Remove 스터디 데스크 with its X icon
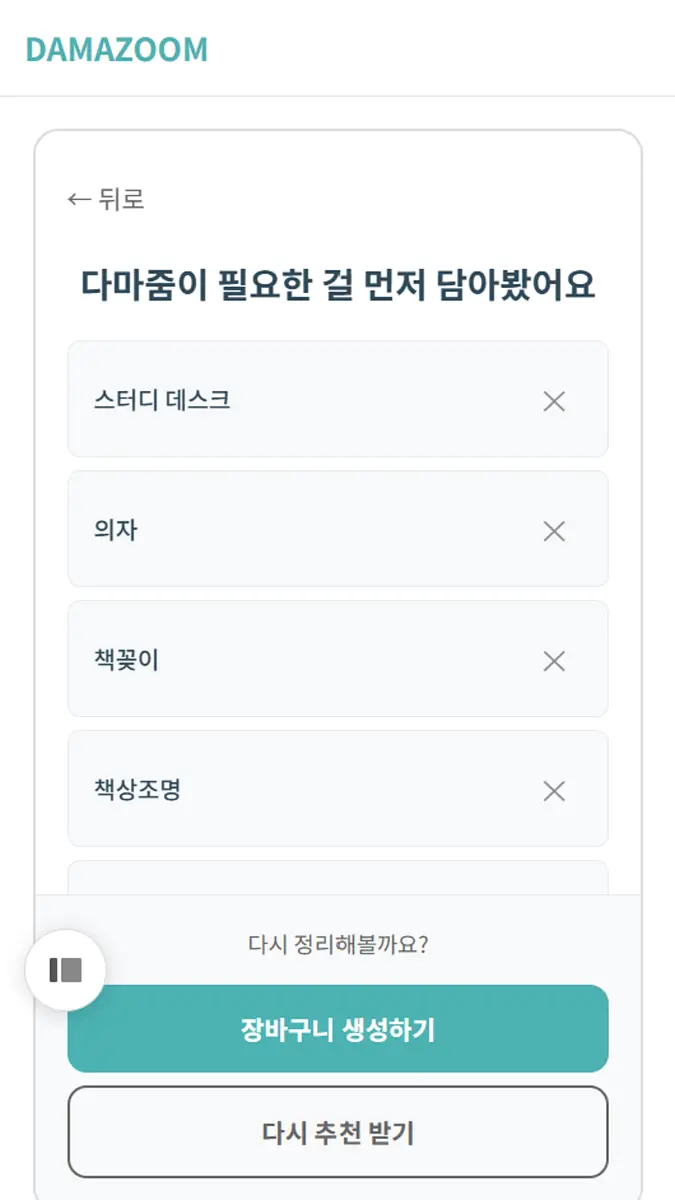 (x=554, y=401)
